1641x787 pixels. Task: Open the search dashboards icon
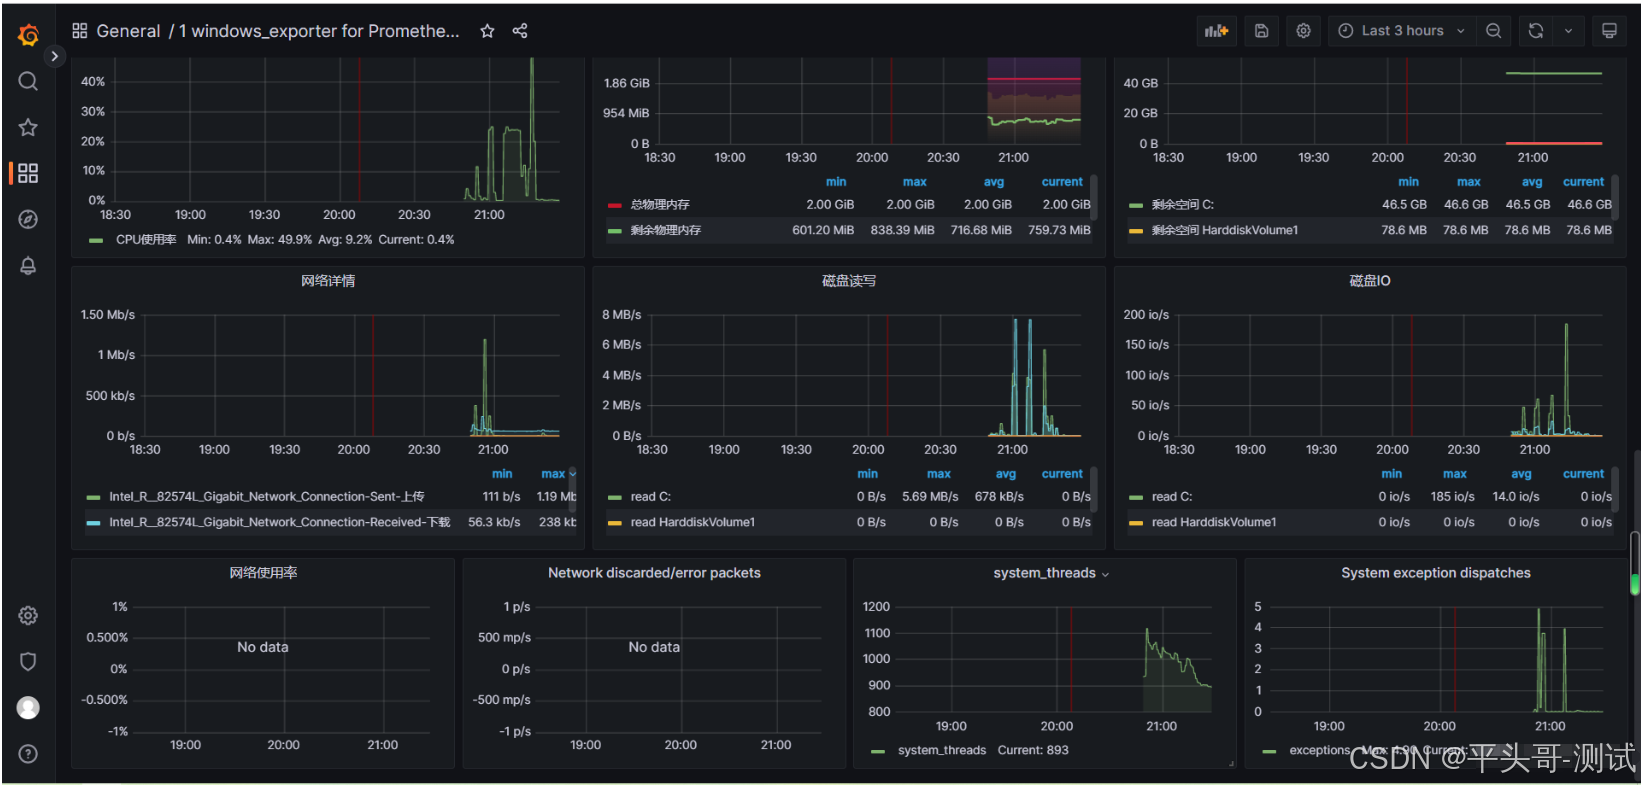28,81
